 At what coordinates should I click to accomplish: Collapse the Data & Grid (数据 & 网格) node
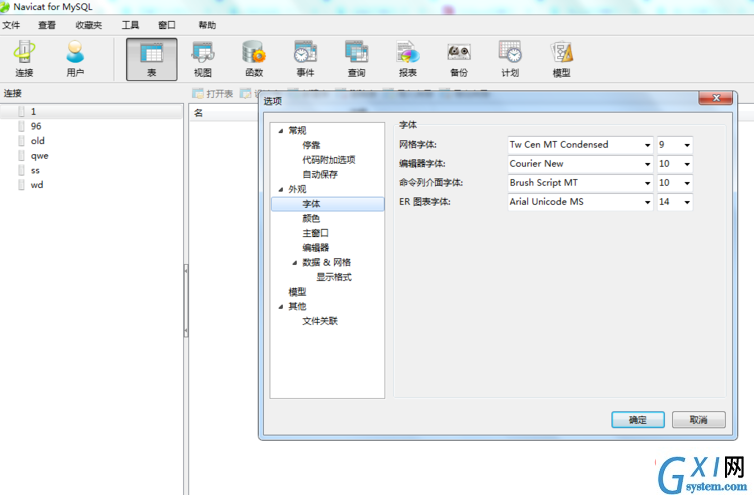[x=295, y=263]
